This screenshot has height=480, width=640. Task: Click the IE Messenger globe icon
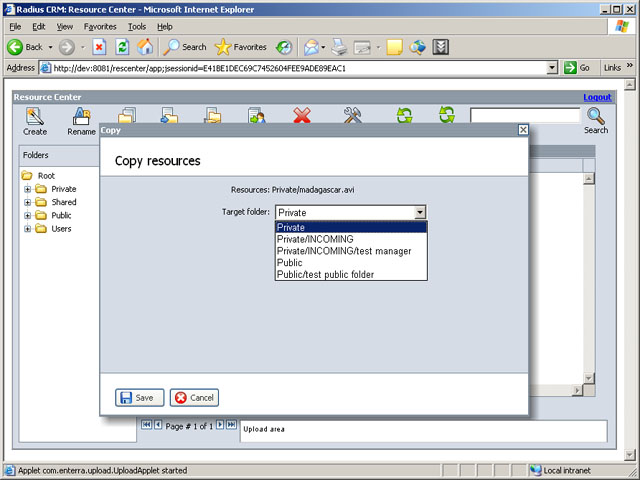click(418, 47)
